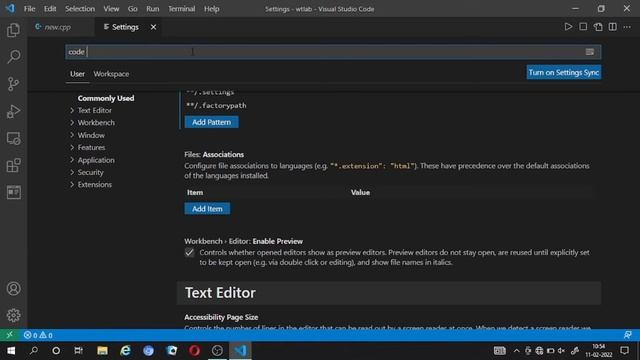The height and width of the screenshot is (360, 640).
Task: Click the Files: Associations setting title
Action: click(x=214, y=154)
